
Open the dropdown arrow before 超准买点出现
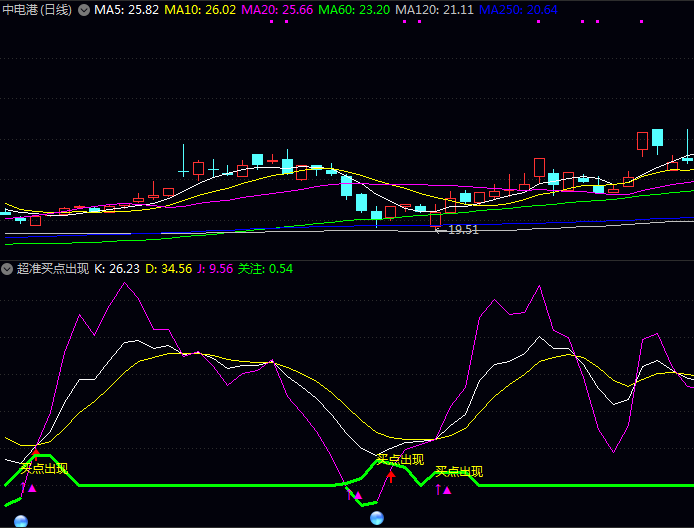click(x=8, y=269)
